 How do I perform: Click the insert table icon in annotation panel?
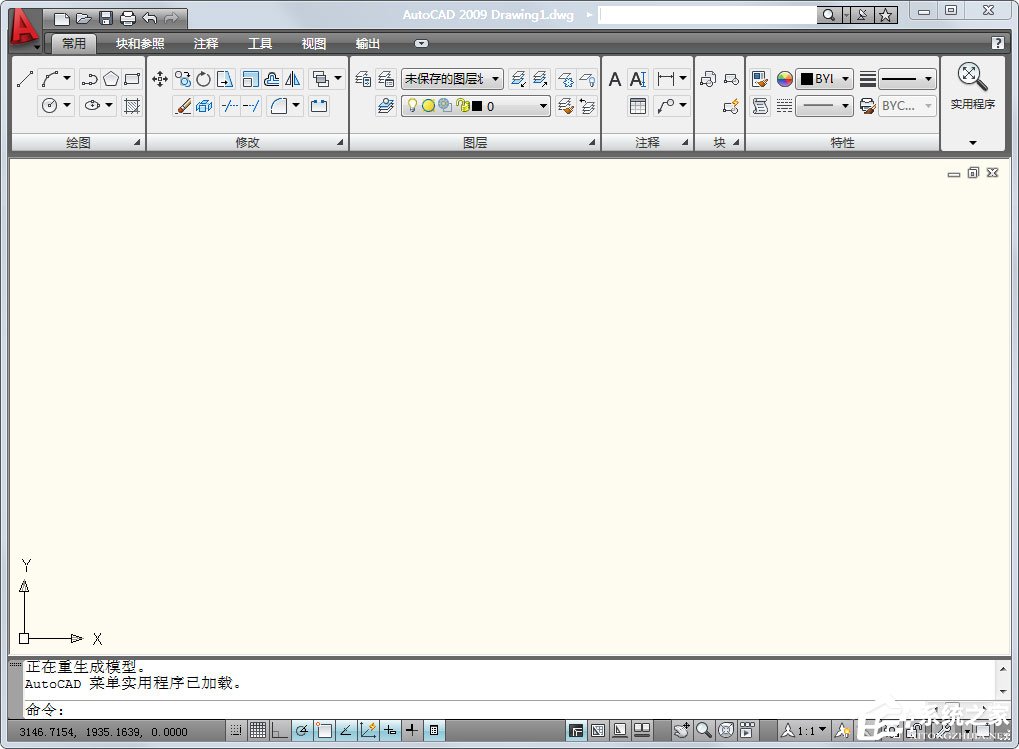[637, 106]
